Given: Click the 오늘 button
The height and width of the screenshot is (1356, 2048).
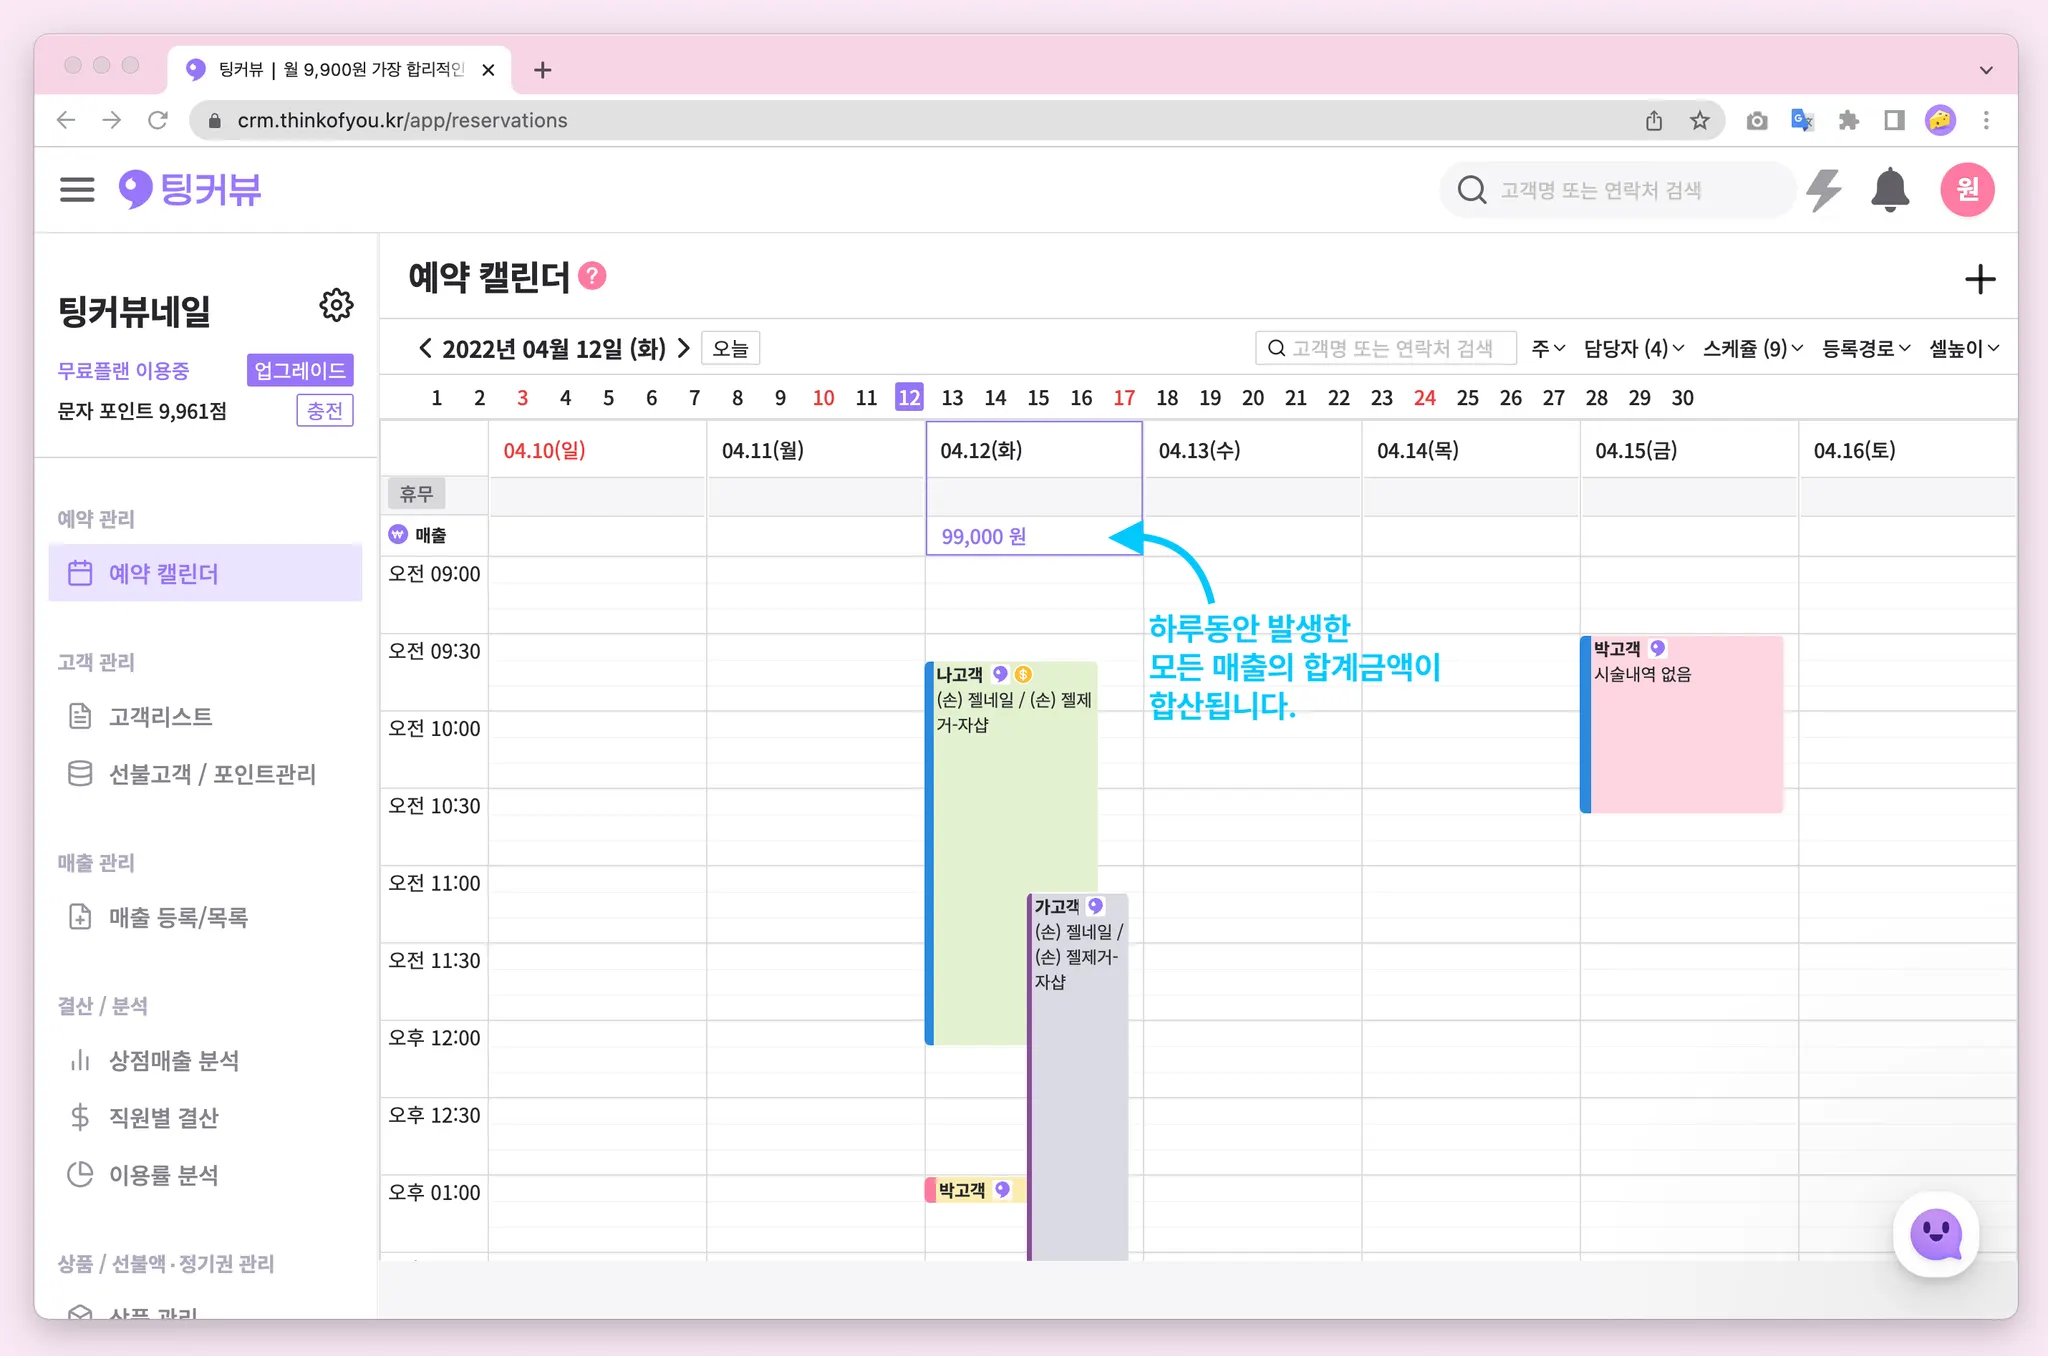Looking at the screenshot, I should click(730, 348).
